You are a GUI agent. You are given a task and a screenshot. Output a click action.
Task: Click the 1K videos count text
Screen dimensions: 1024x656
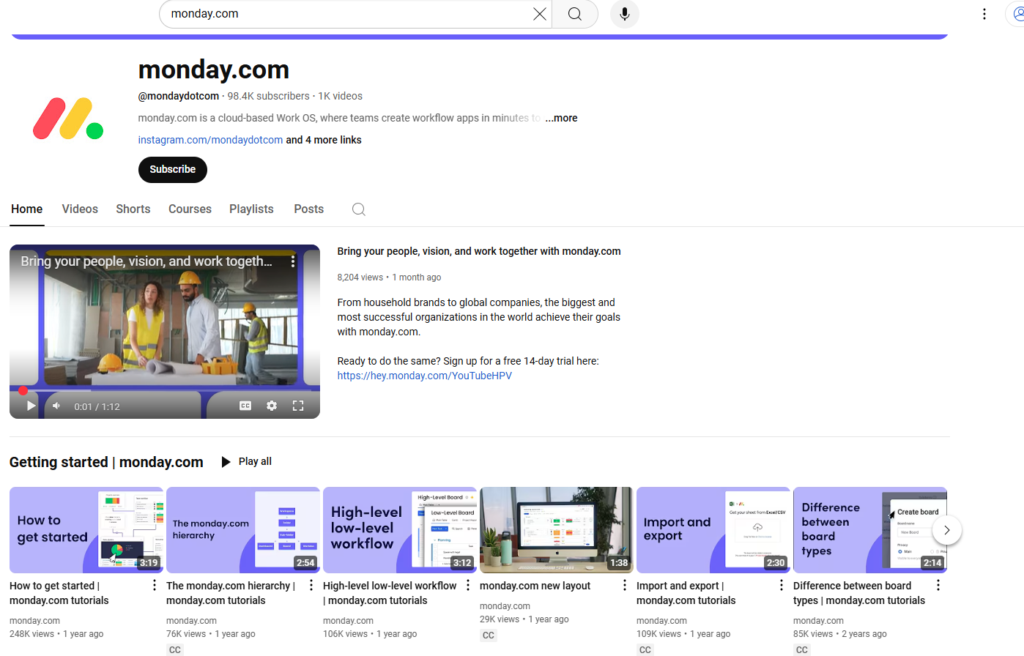(340, 96)
